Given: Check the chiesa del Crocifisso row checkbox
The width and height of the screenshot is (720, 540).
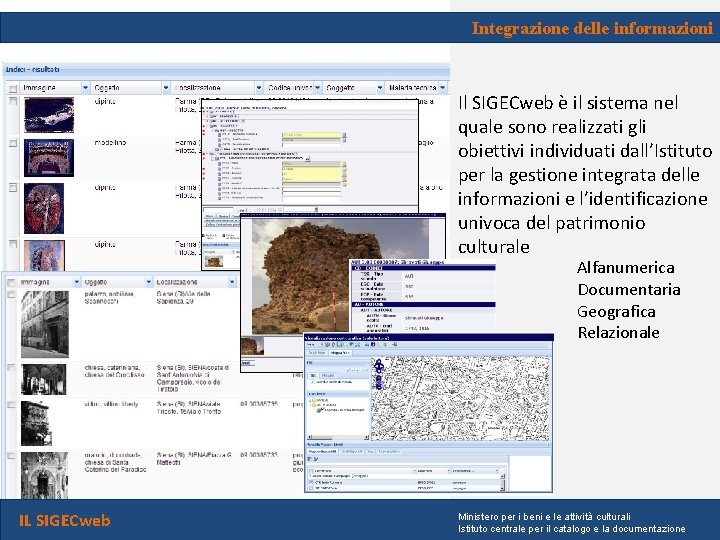Looking at the screenshot, I should [x=11, y=367].
